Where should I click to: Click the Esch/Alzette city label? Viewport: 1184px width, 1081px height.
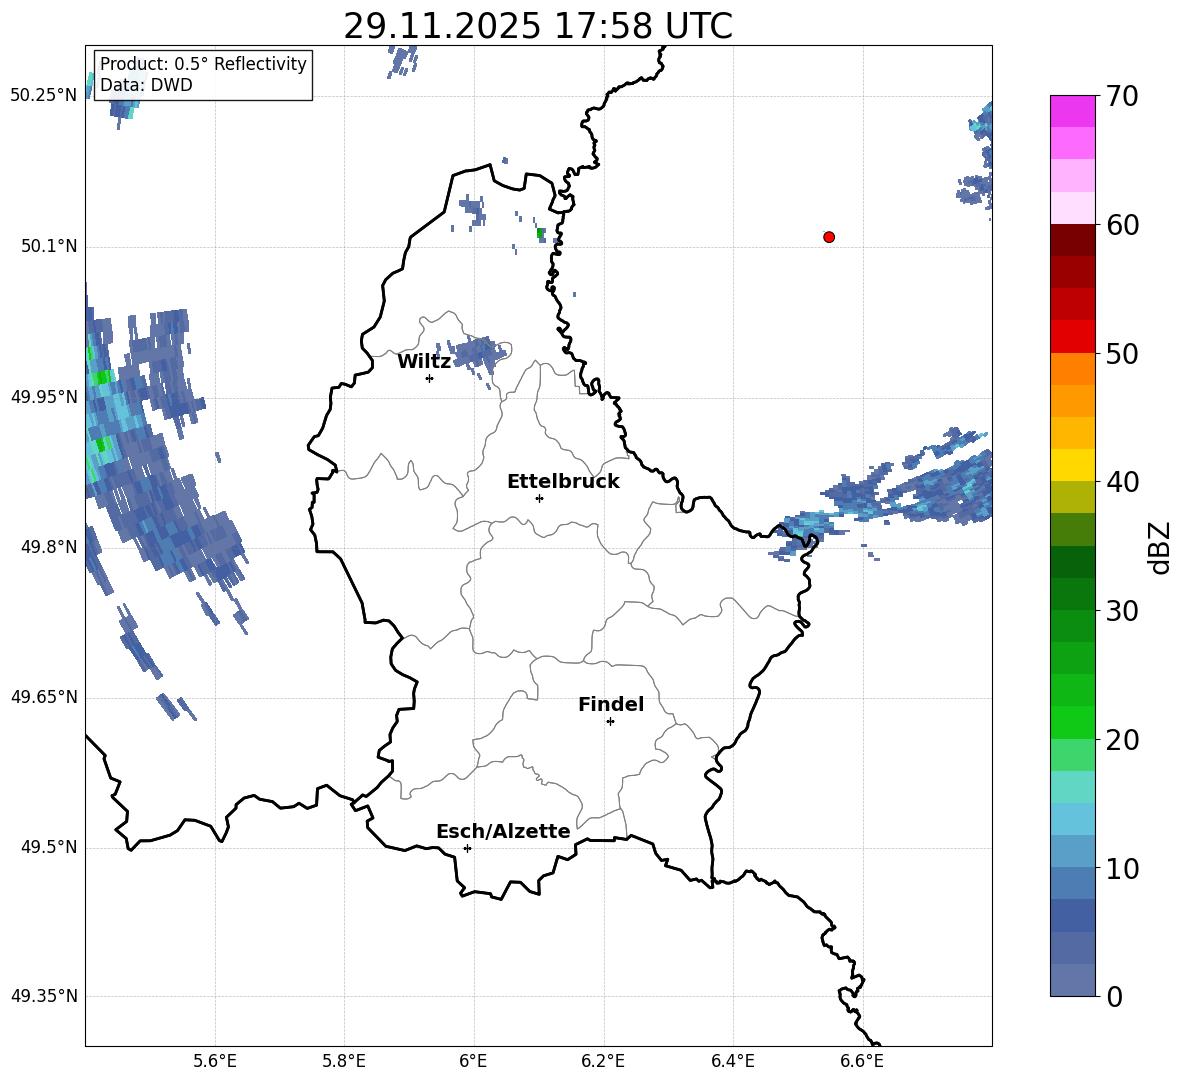[503, 831]
